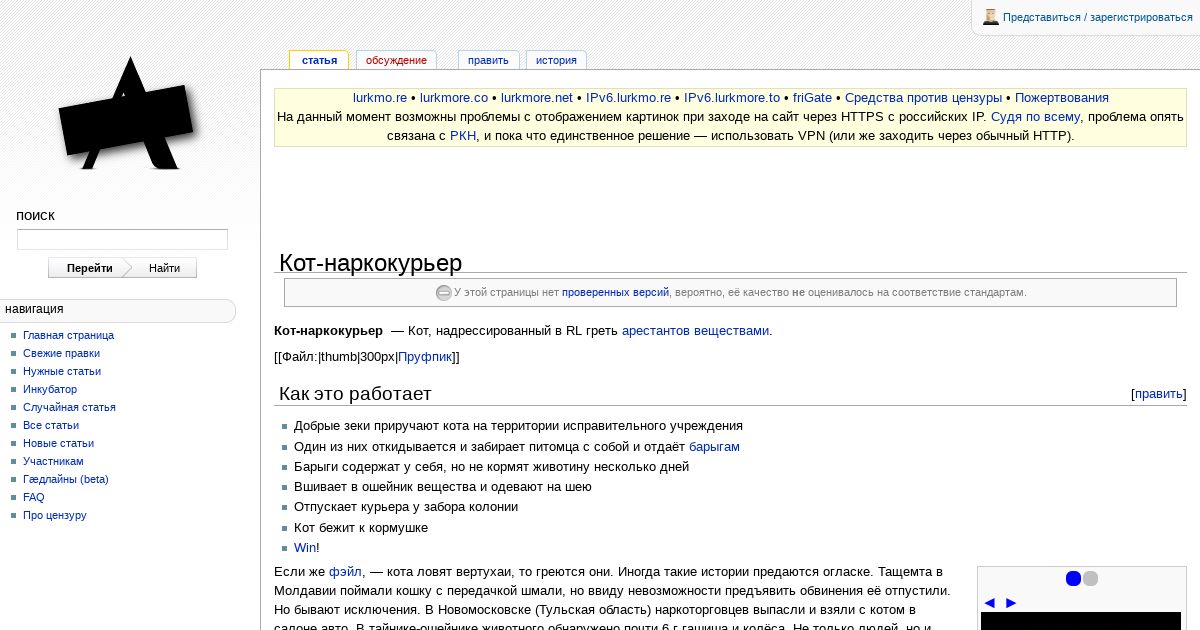Viewport: 1200px width, 630px height.
Task: Click the «Судя по всему» link
Action: pos(1035,117)
